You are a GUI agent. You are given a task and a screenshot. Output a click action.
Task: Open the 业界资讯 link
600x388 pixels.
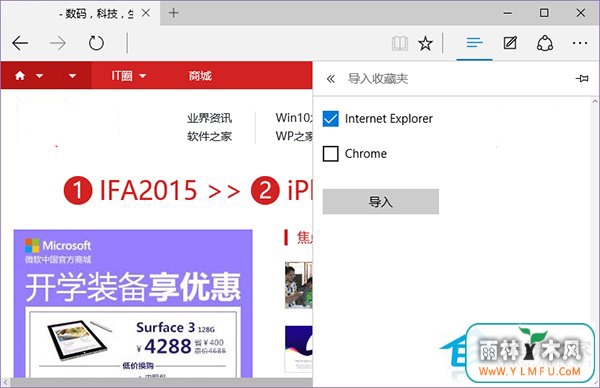click(209, 118)
